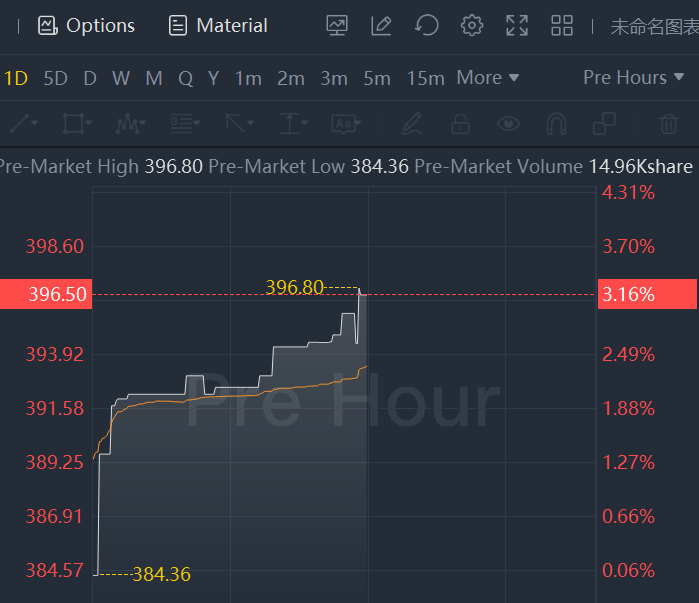Enter fullscreen chart mode
This screenshot has height=603, width=699.
(x=517, y=26)
